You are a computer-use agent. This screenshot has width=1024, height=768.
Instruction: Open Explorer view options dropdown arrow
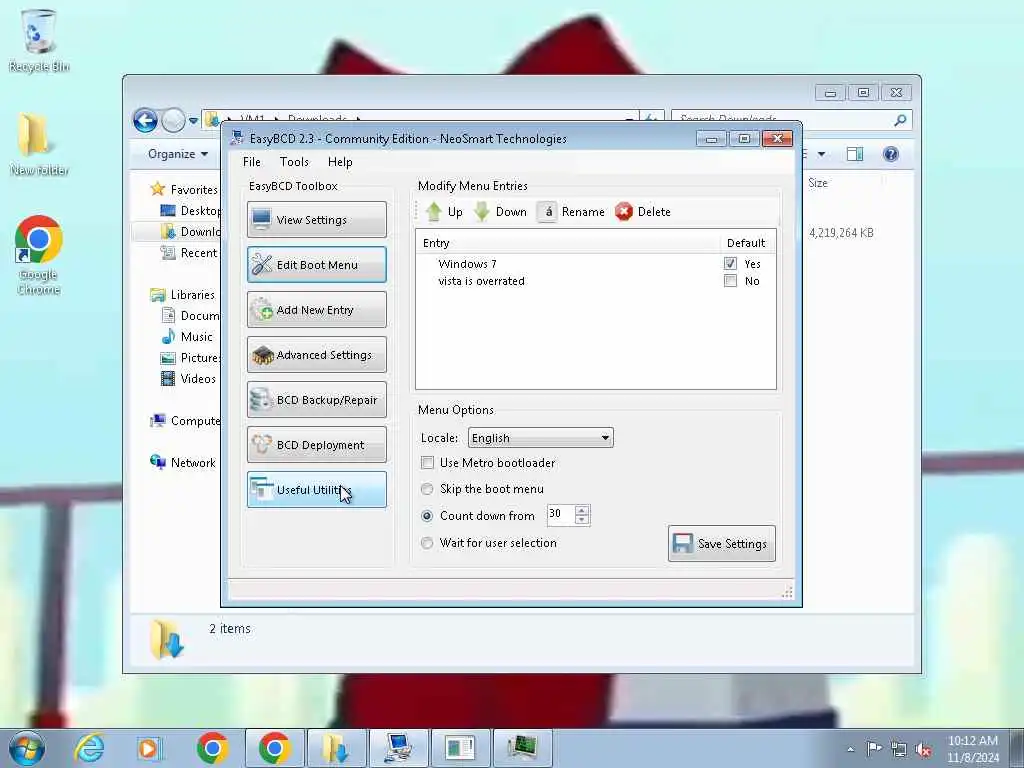[822, 154]
